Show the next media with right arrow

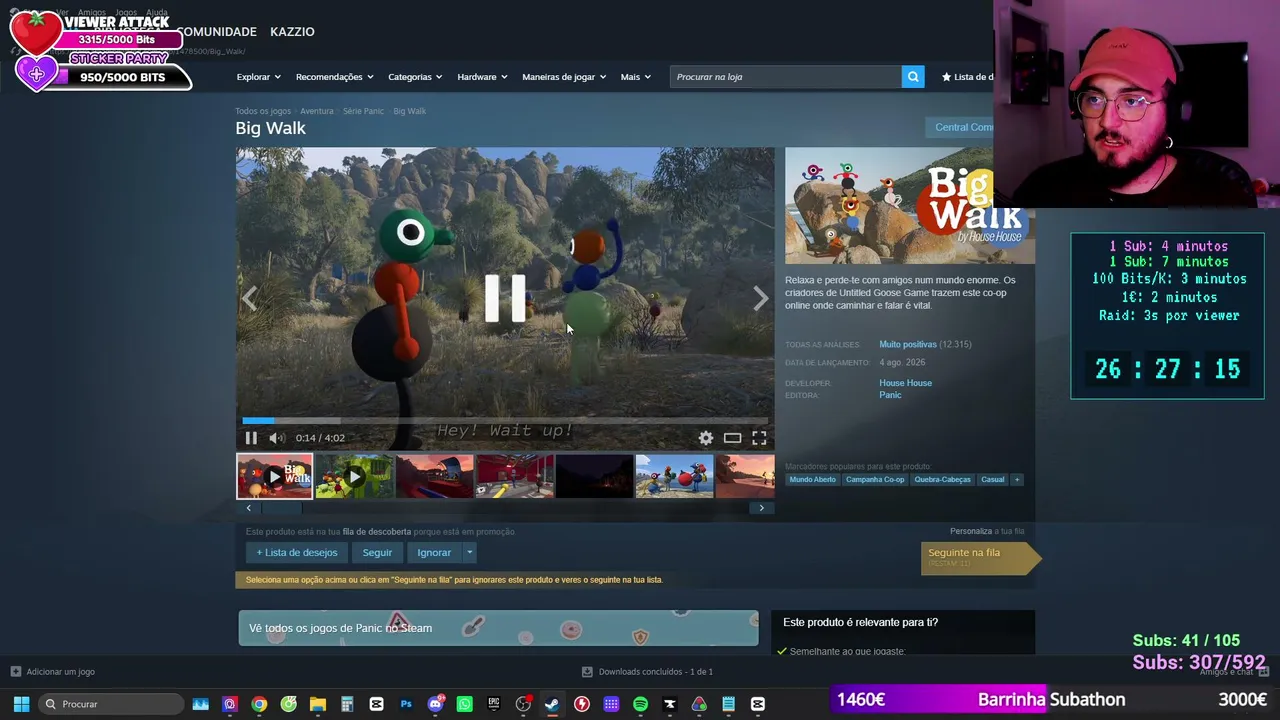coord(761,298)
